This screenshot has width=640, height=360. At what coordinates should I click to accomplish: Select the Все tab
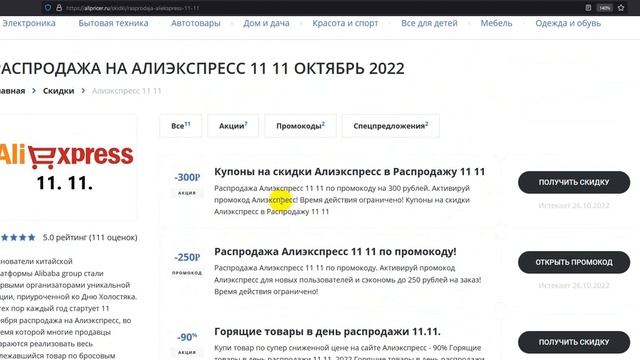point(180,126)
